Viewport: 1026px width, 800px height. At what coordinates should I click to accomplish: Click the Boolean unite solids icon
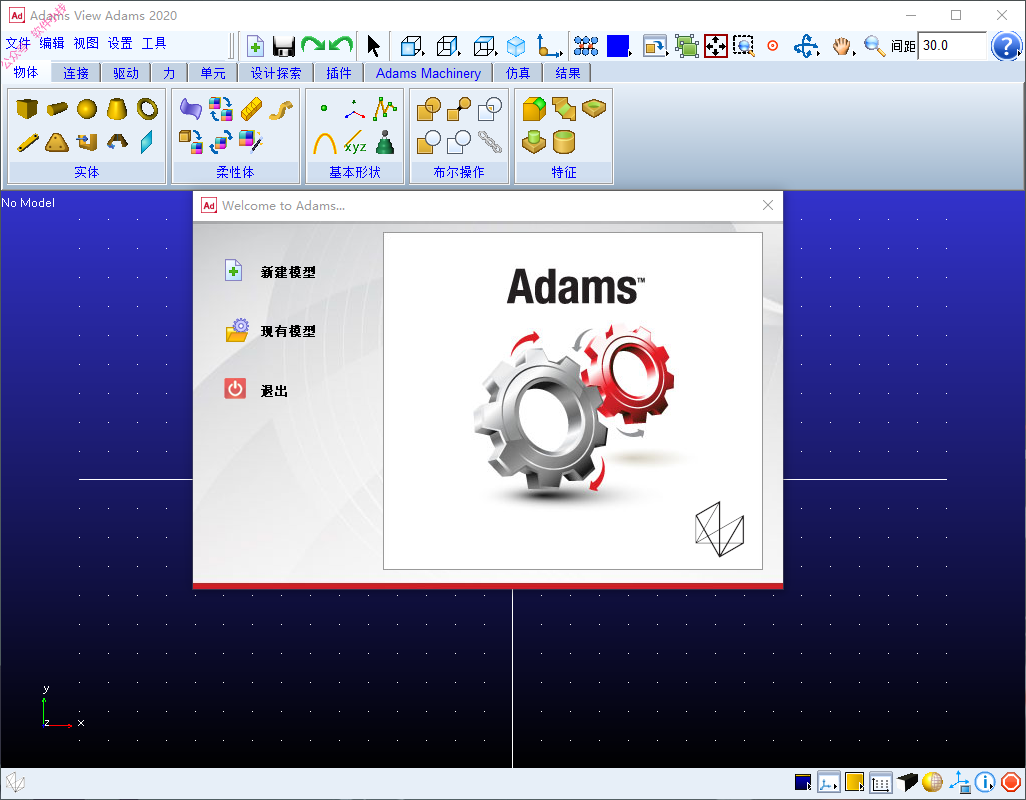[429, 109]
